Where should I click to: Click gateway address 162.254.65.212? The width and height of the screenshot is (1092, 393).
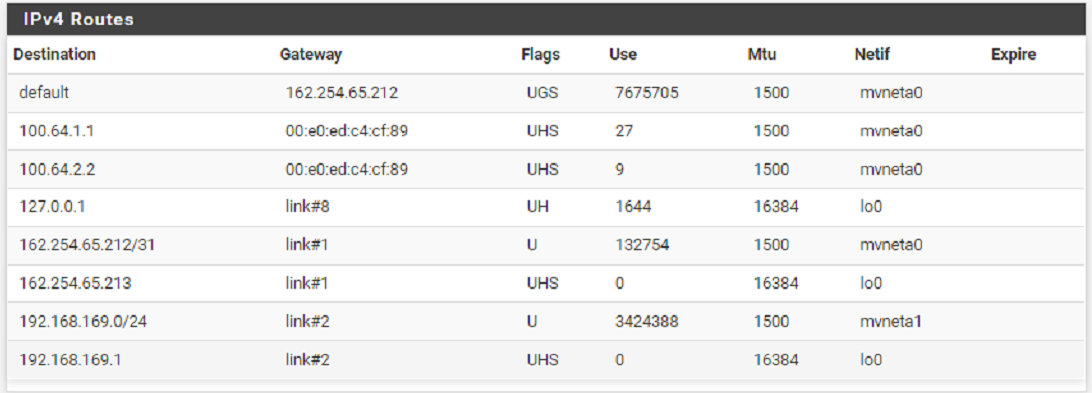click(x=342, y=93)
